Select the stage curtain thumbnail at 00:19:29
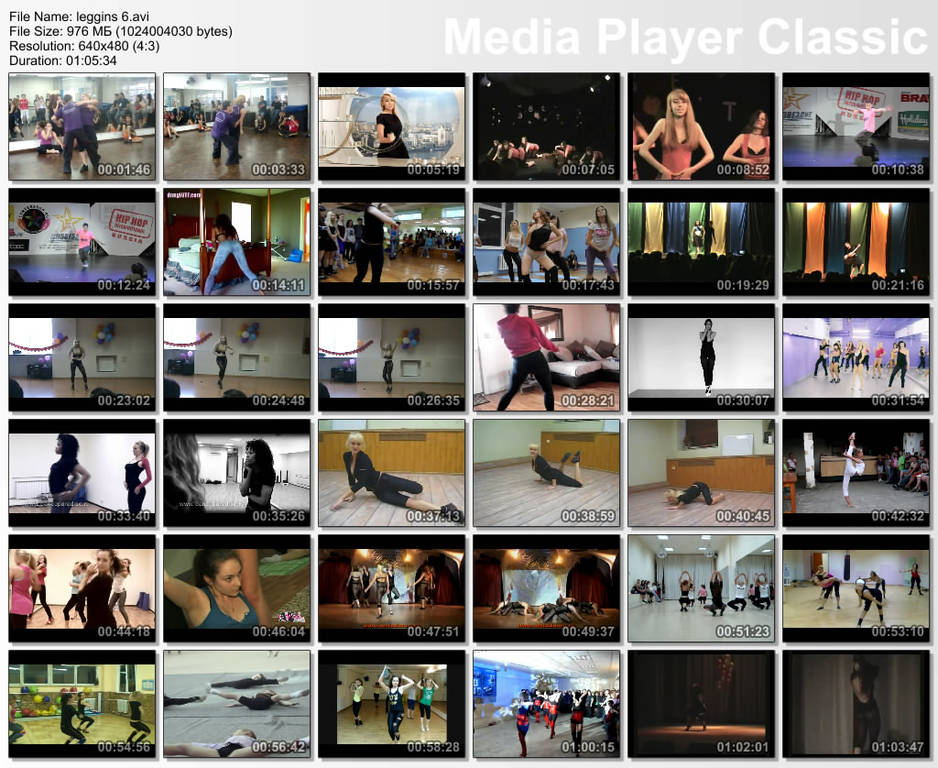Viewport: 938px width, 768px height. (701, 241)
